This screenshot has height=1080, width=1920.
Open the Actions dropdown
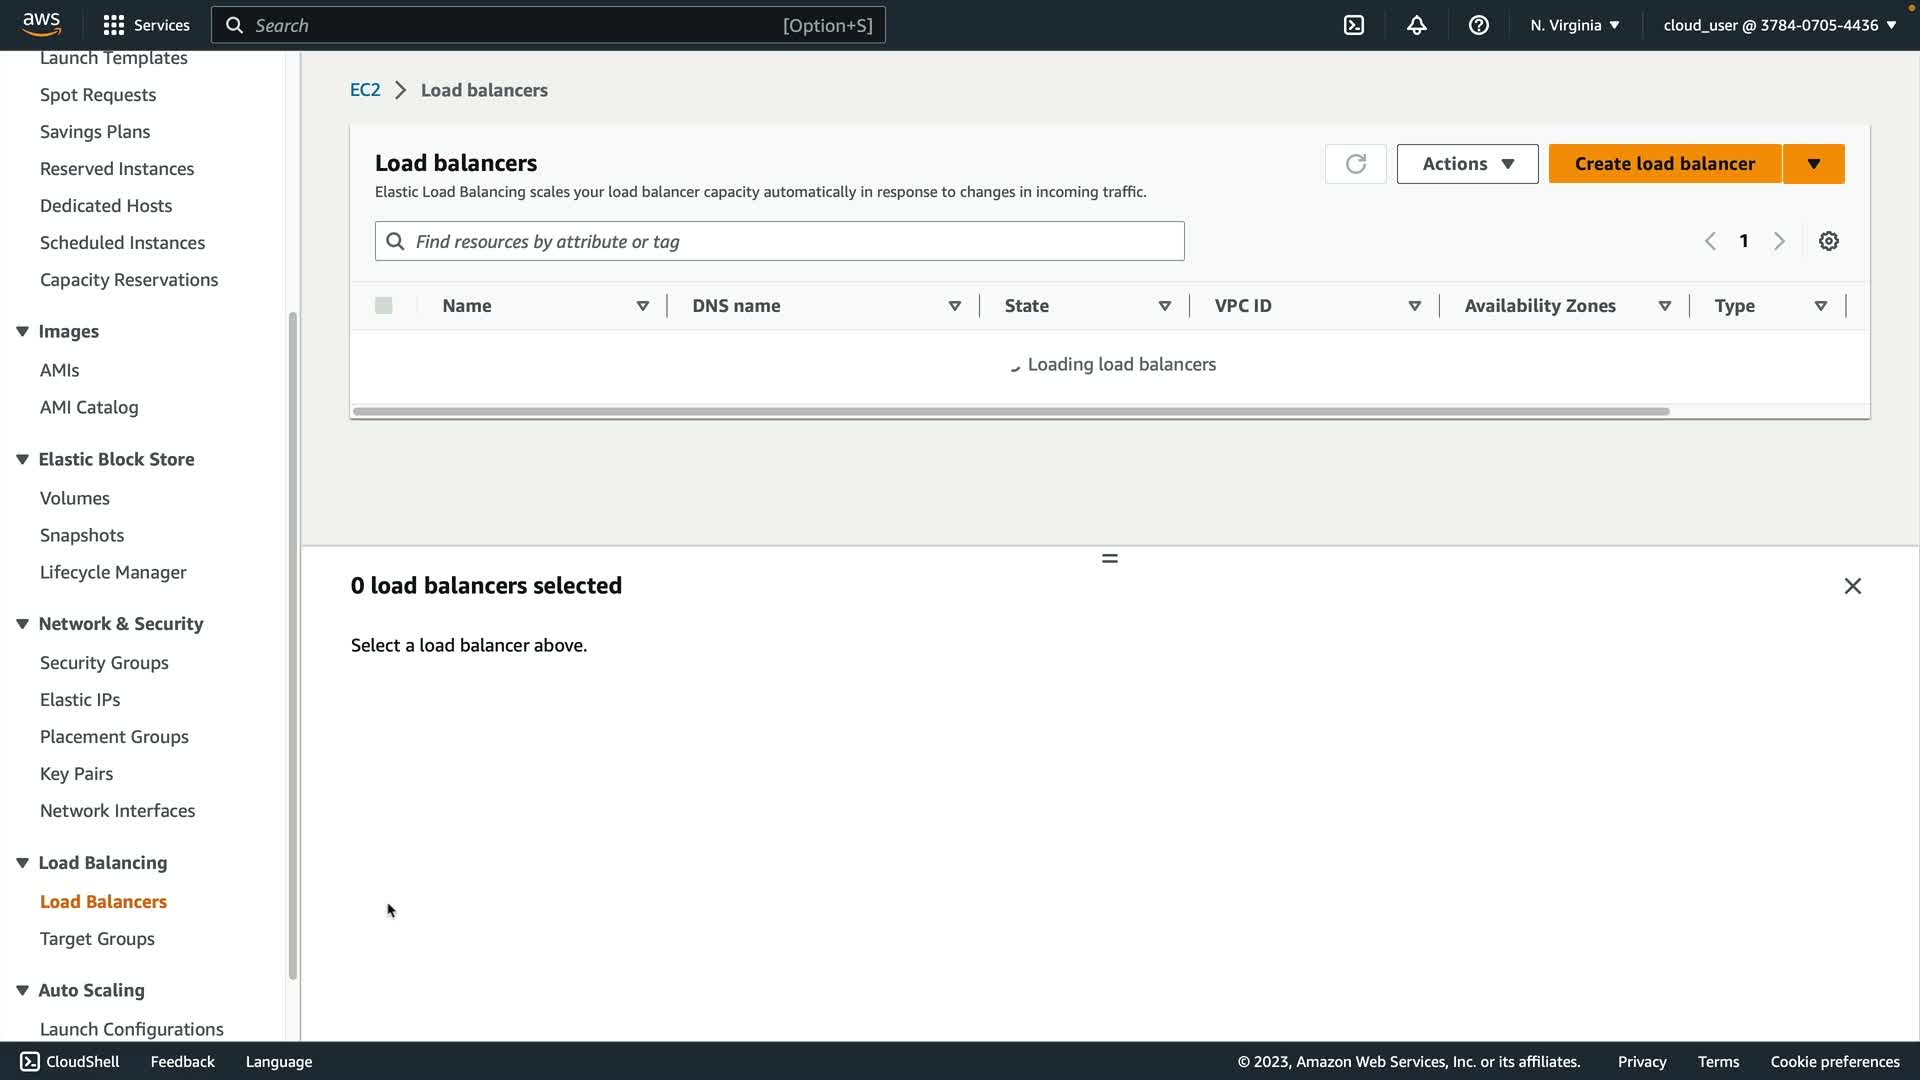pos(1466,164)
